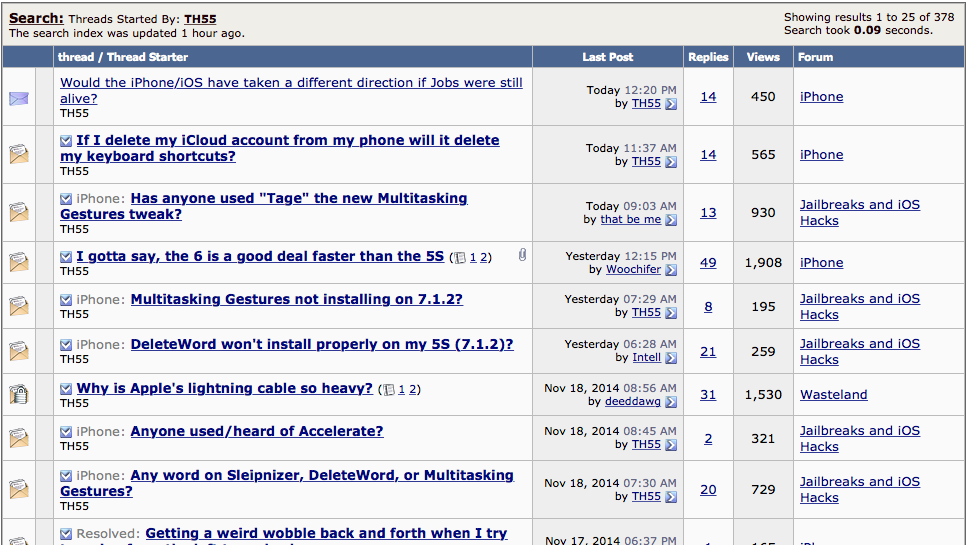Open the Sleipnizer, DeleteWord, Multitasking Gestures thread
970x545 pixels.
(287, 483)
